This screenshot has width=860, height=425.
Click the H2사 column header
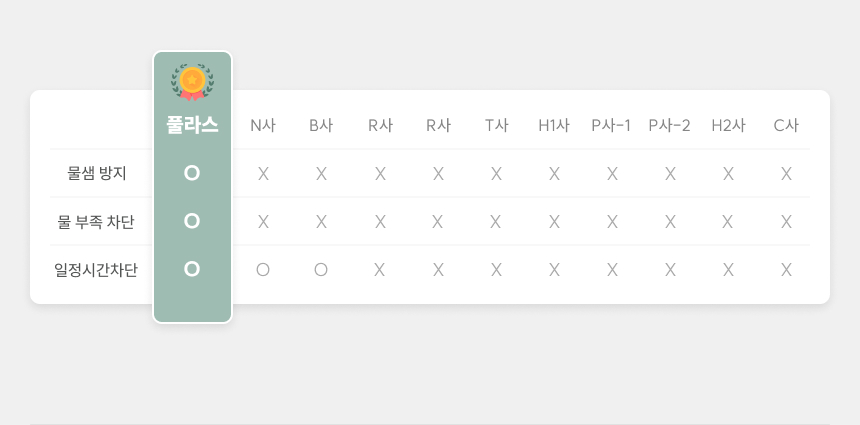coord(728,126)
